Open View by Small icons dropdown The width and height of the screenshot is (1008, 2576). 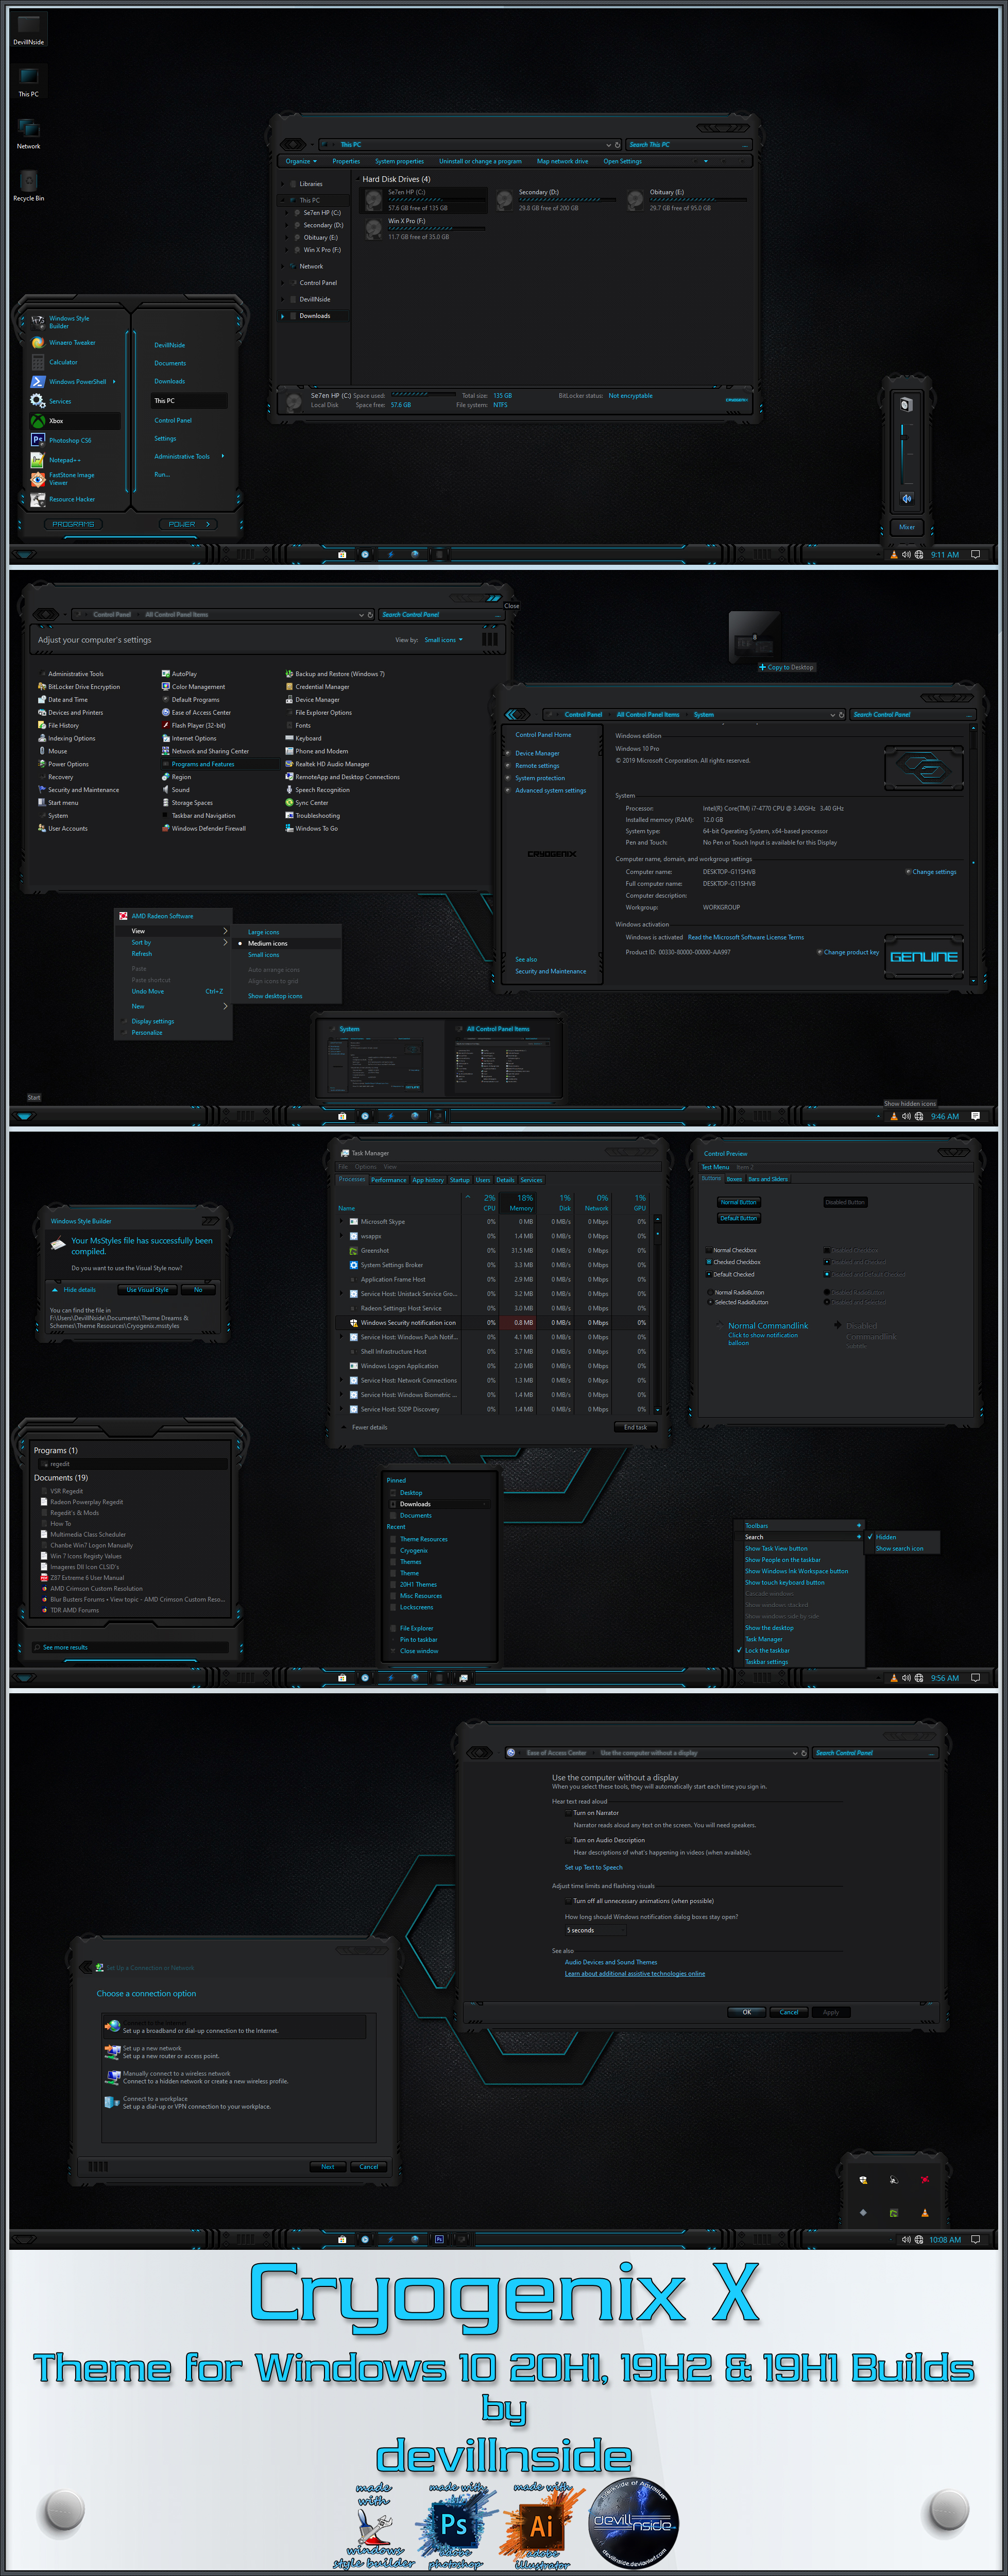click(443, 640)
